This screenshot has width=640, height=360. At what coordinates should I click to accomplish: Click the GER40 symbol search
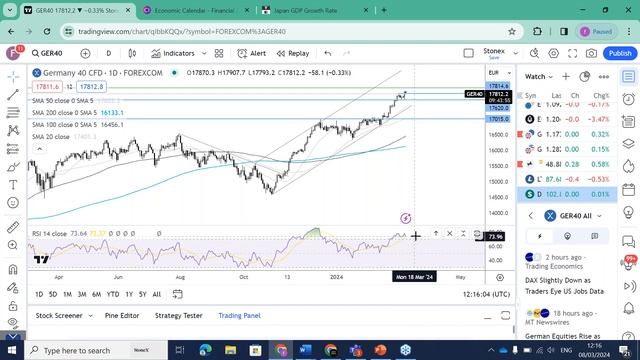47,53
